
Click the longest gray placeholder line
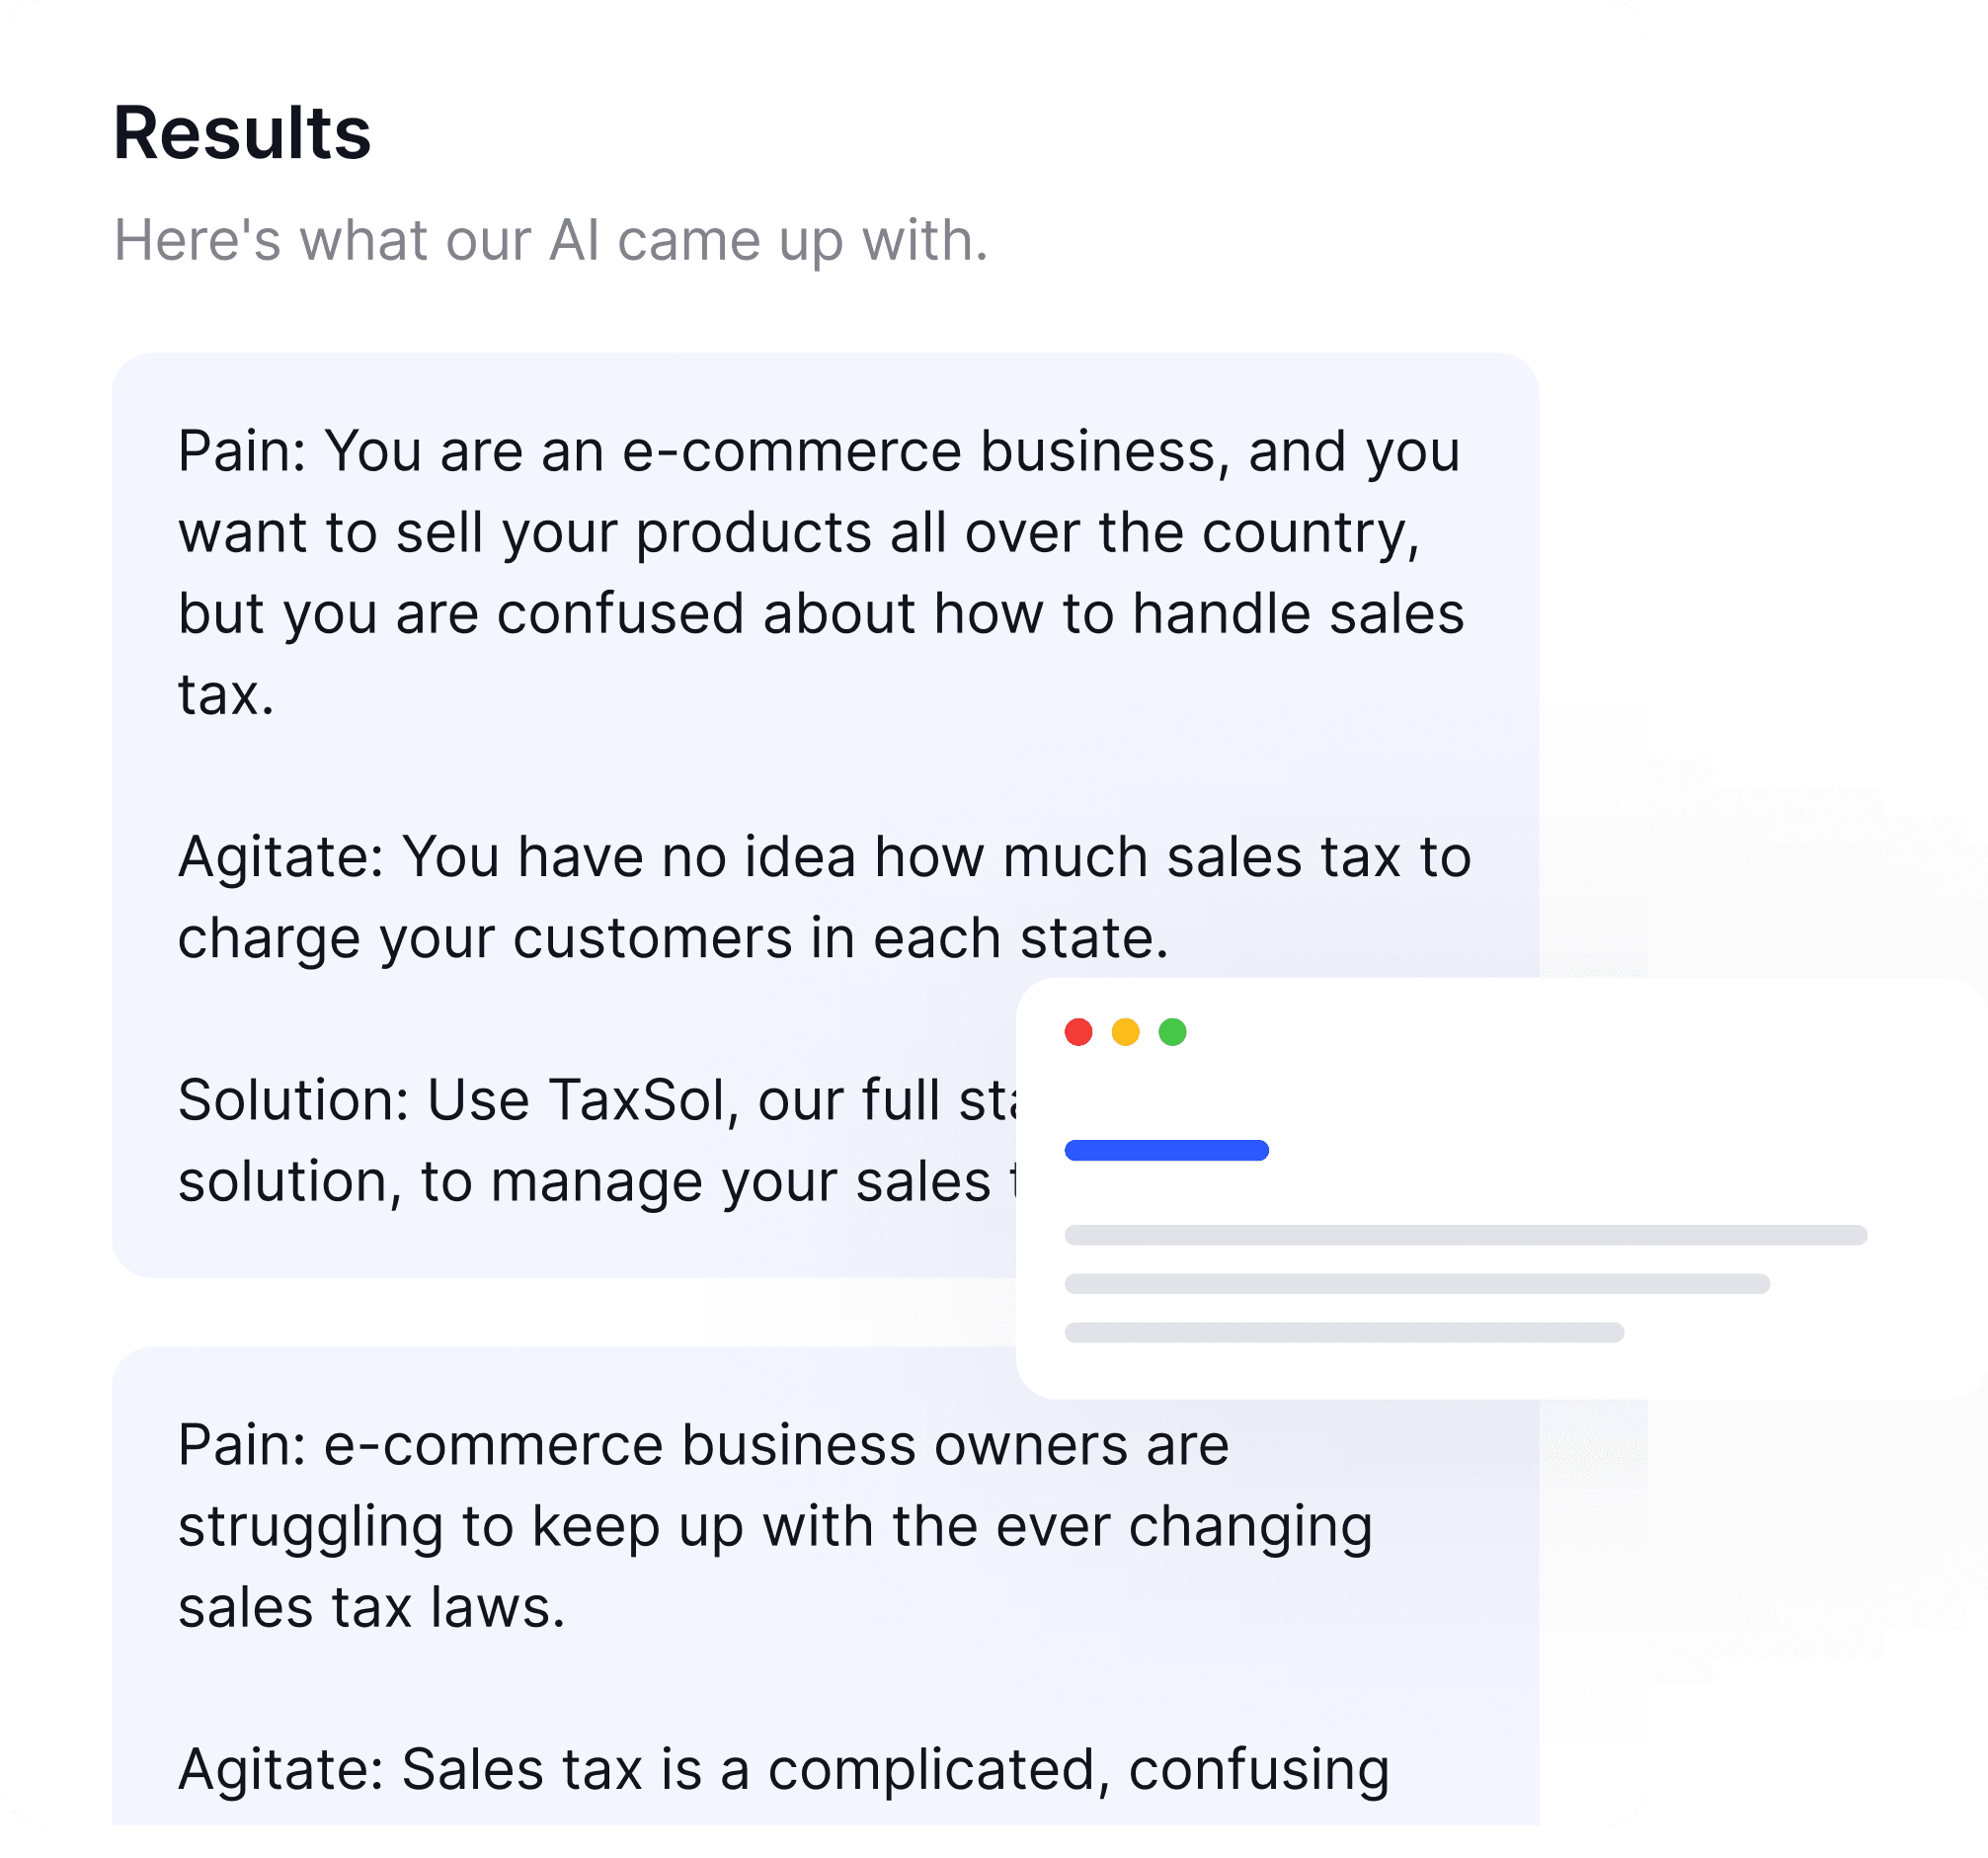[1466, 1235]
